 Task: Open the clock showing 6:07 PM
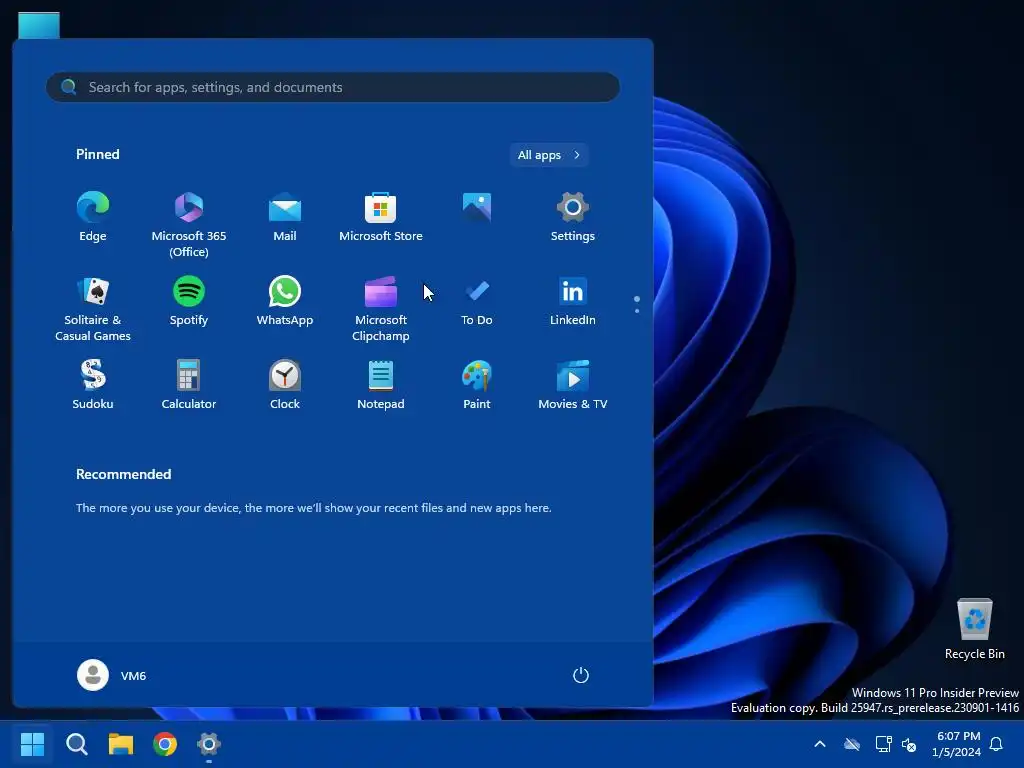tap(957, 744)
